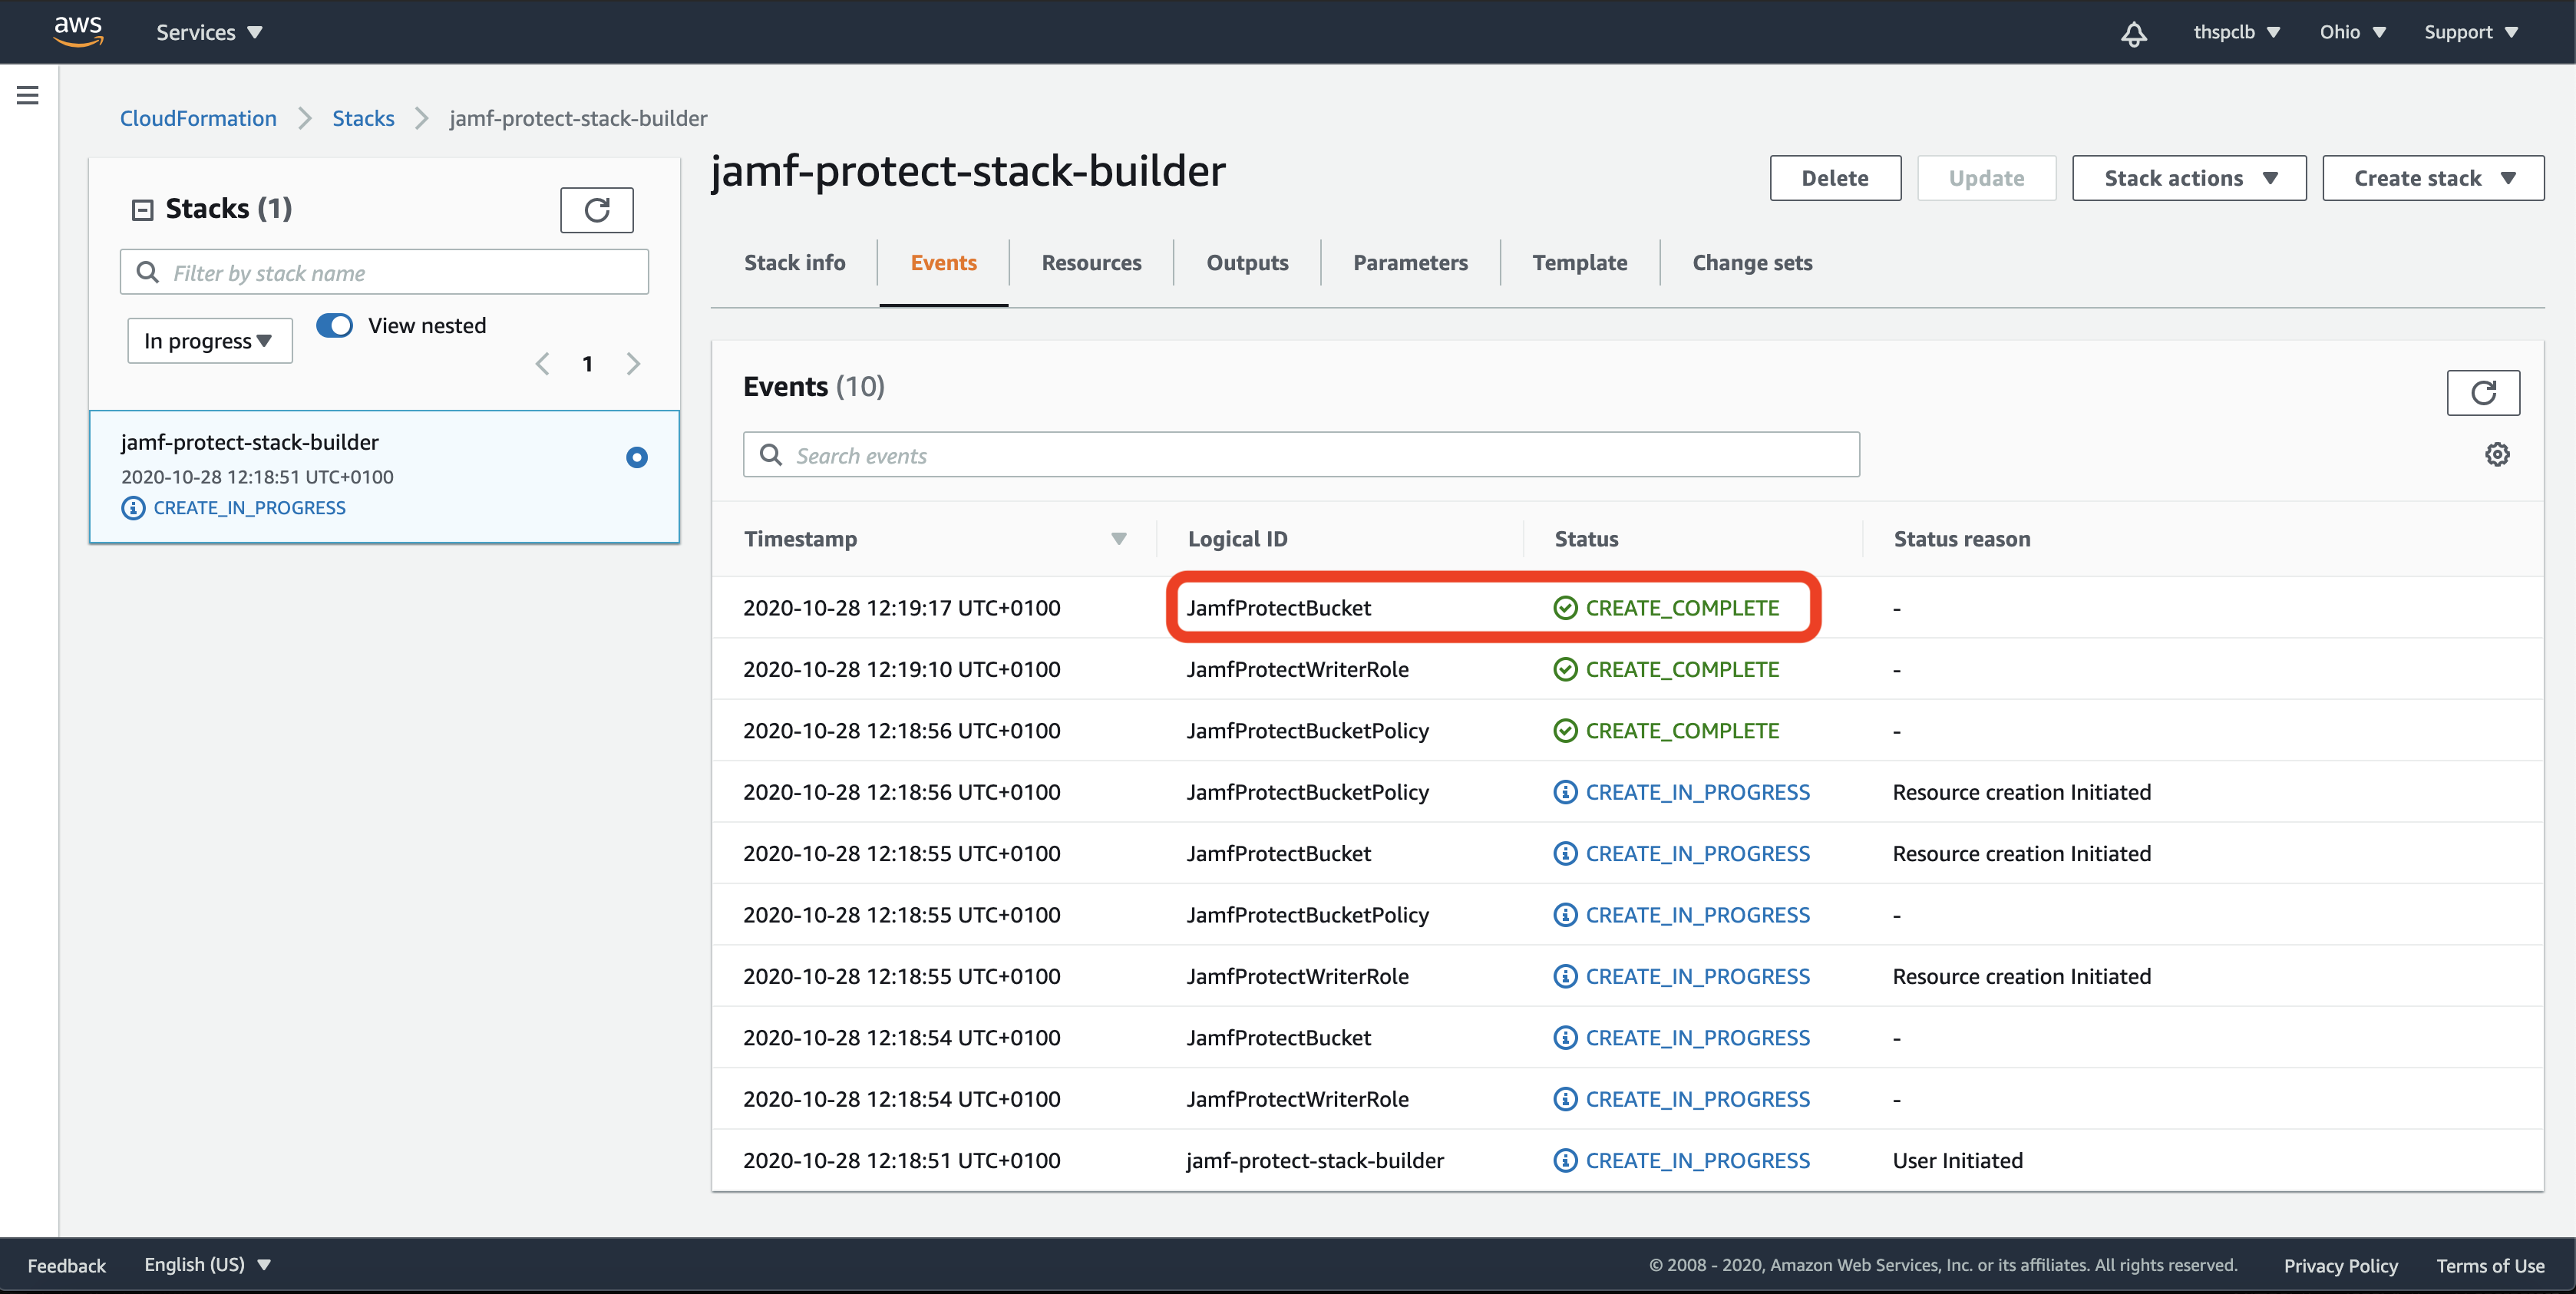Click User Initiated status reason
Viewport: 2576px width, 1294px height.
(1957, 1160)
